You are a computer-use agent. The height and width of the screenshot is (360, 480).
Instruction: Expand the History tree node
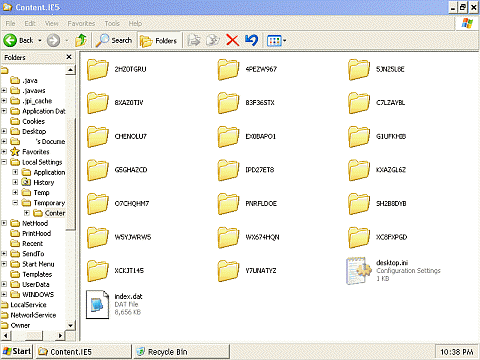pyautogui.click(x=15, y=182)
